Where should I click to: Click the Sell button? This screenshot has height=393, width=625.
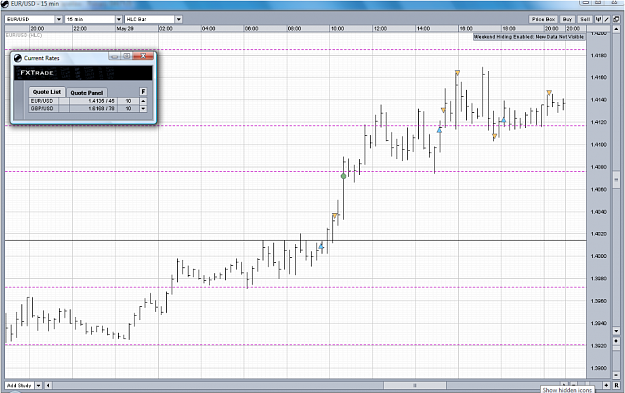click(x=585, y=19)
